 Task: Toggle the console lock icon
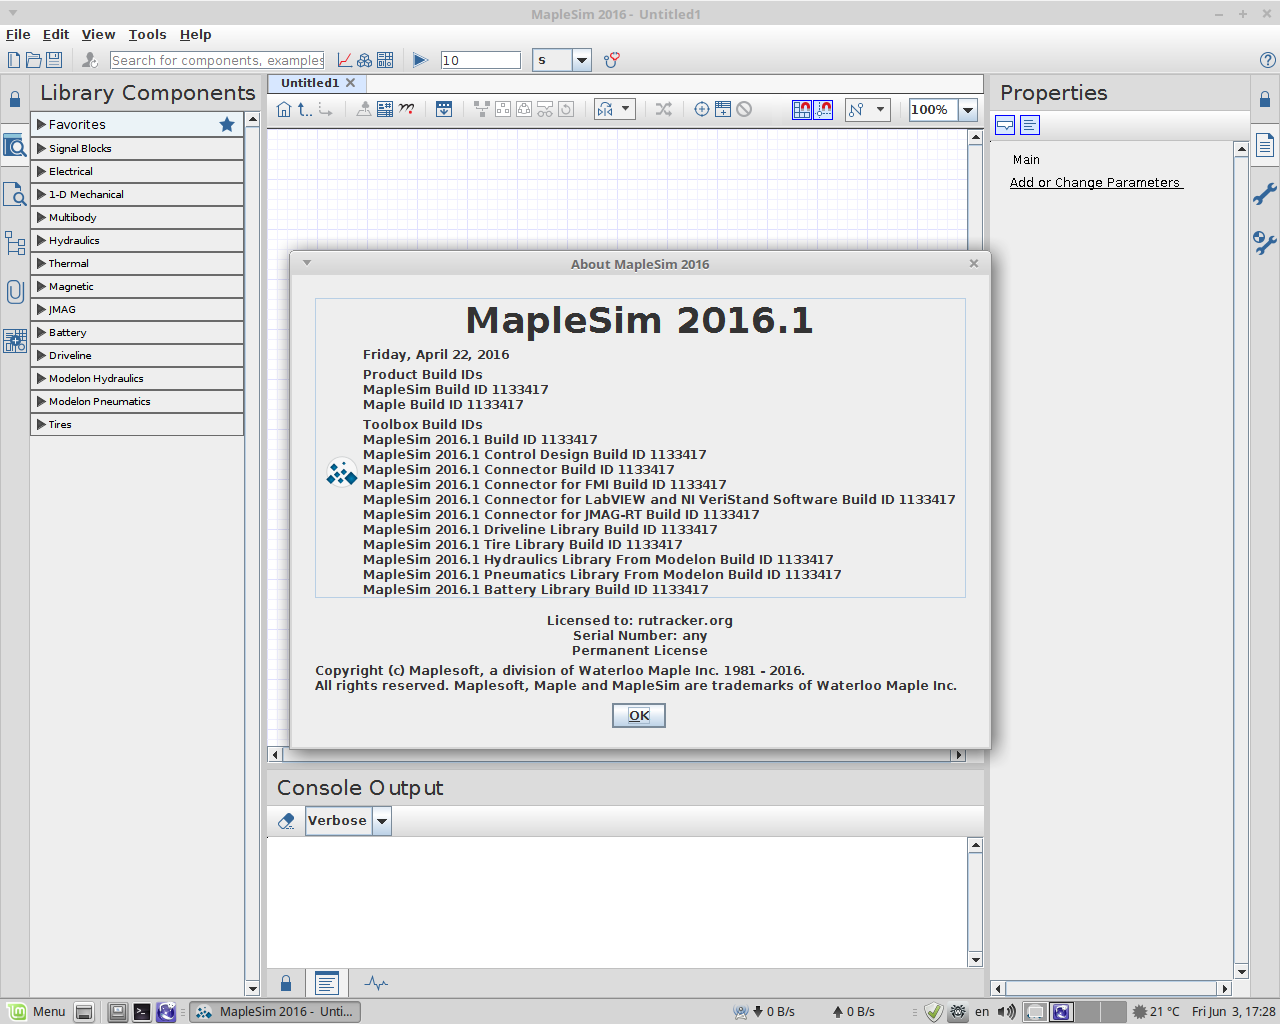click(286, 983)
